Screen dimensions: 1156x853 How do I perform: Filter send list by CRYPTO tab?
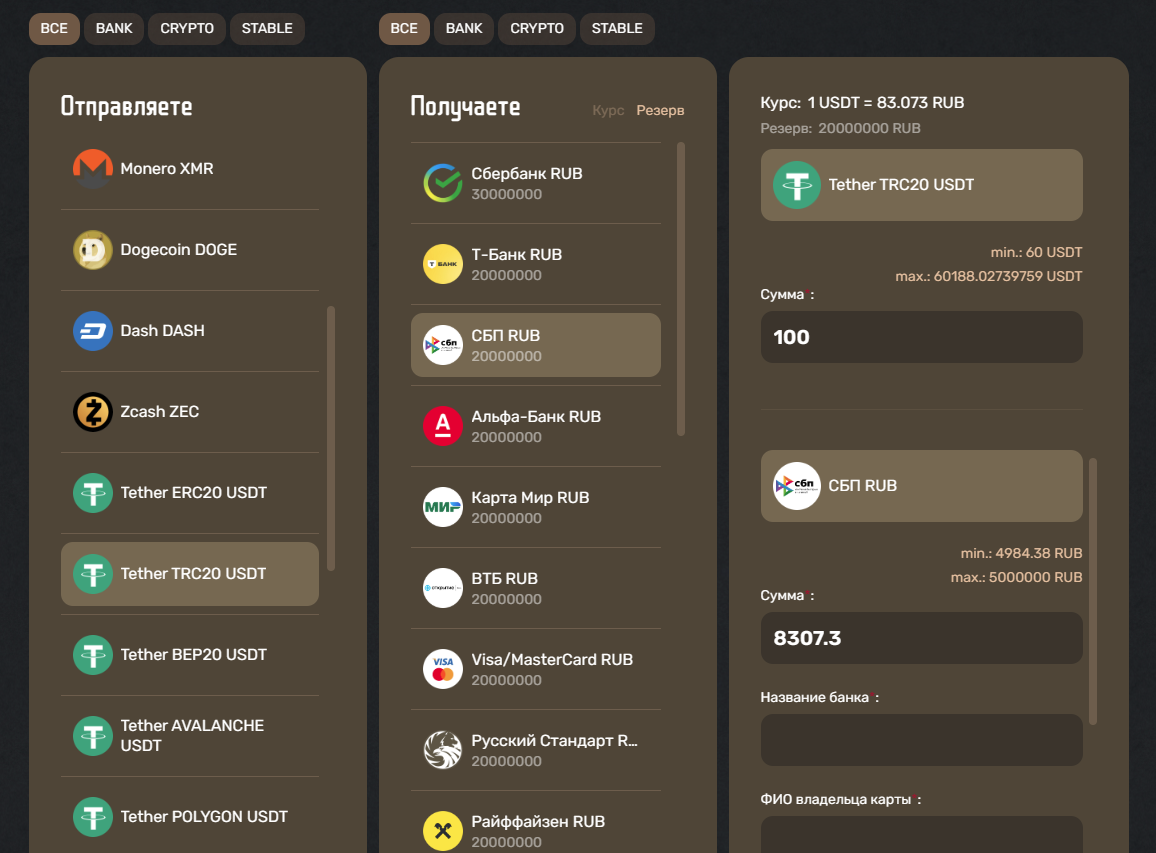point(187,29)
